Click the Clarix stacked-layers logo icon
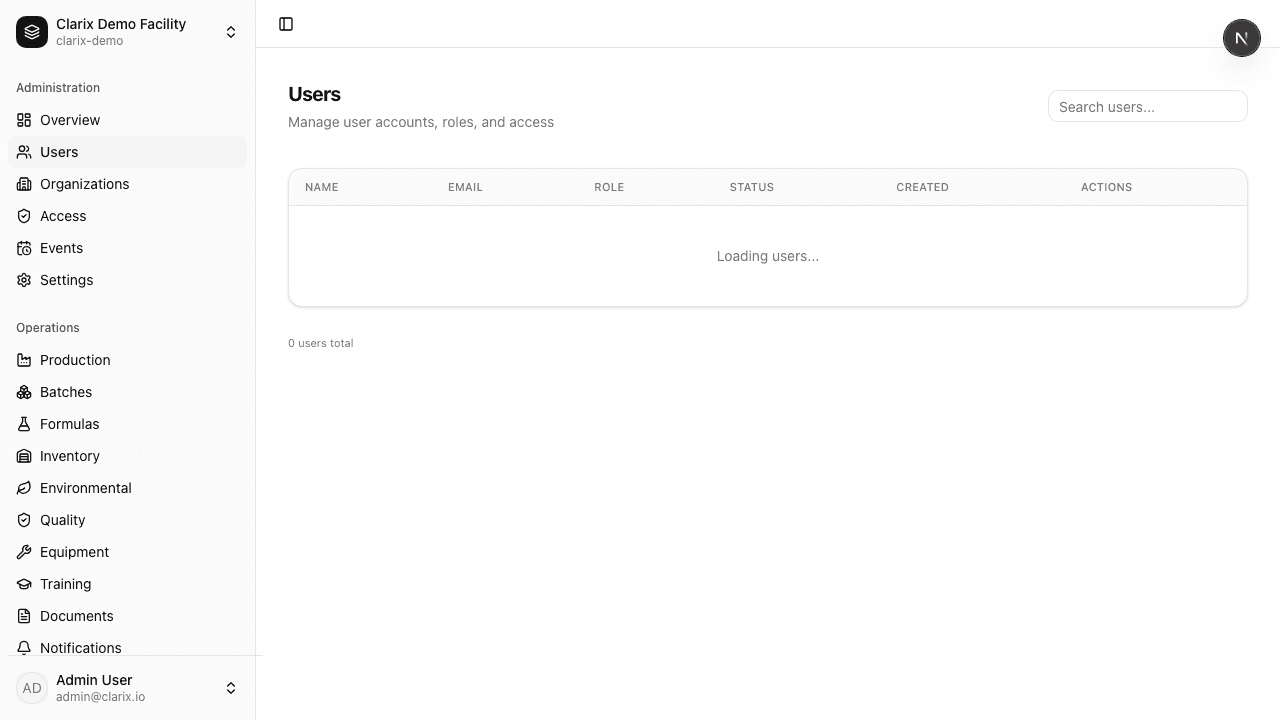This screenshot has height=720, width=1280. (32, 32)
